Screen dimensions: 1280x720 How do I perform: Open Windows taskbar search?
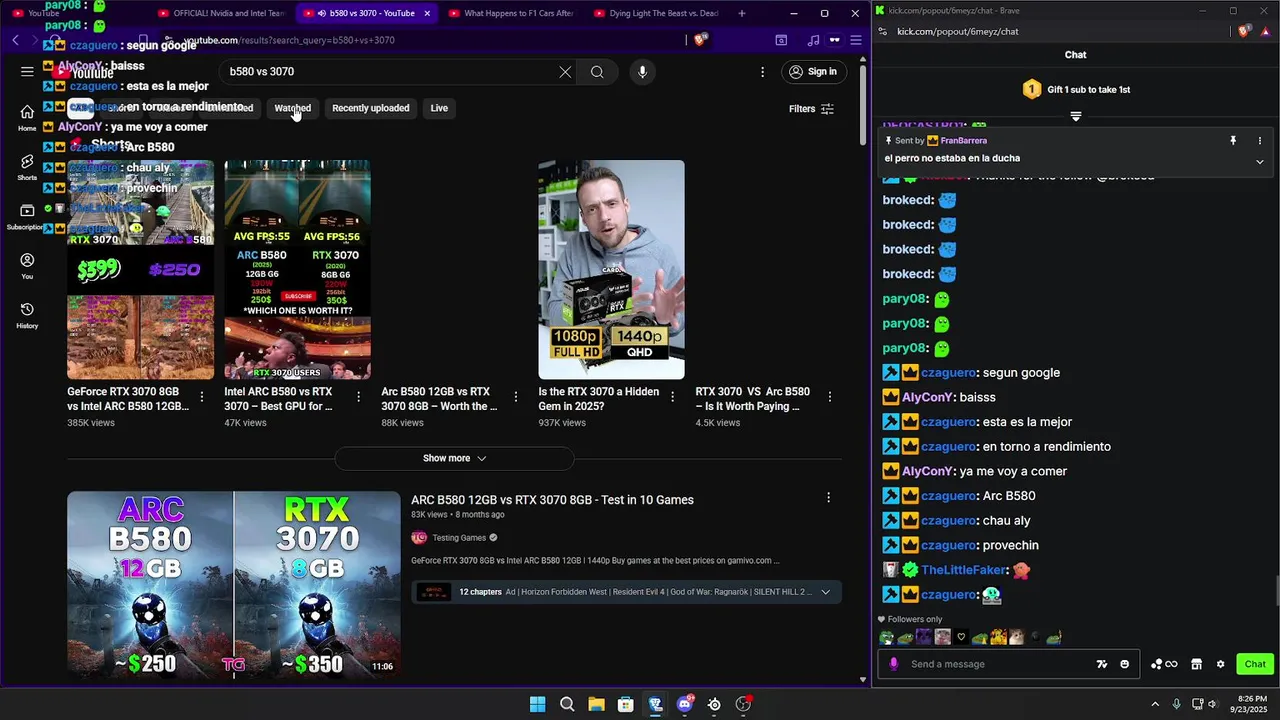[567, 704]
